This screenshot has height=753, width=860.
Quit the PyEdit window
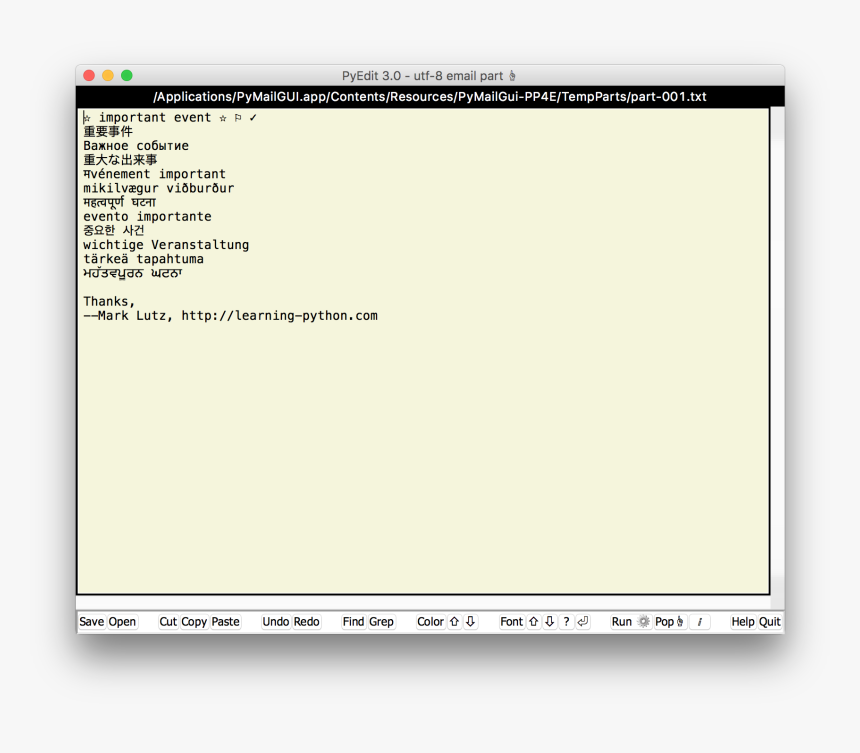[x=770, y=621]
